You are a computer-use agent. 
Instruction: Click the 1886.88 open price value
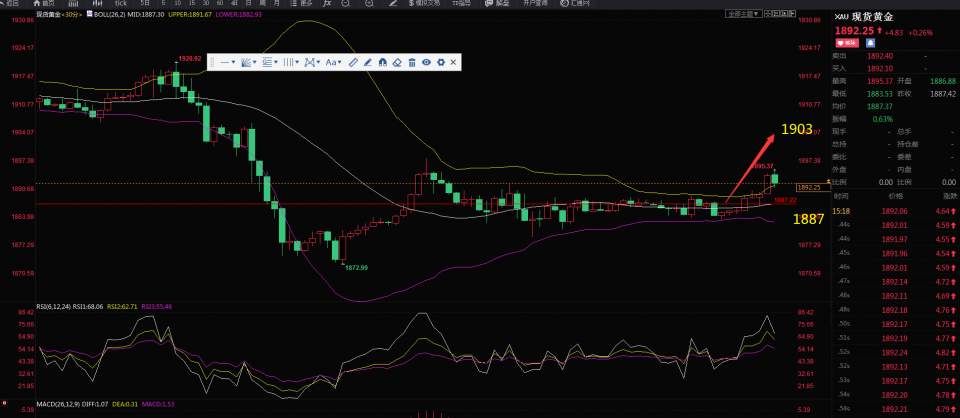tap(943, 81)
